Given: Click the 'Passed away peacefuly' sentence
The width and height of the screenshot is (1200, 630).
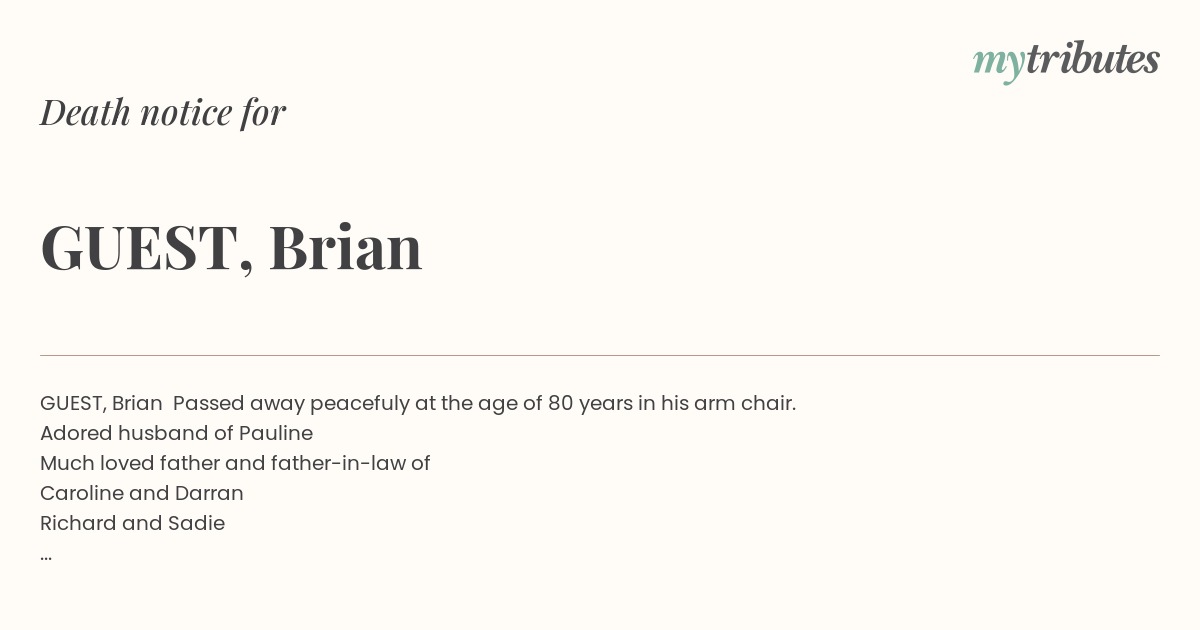Looking at the screenshot, I should point(484,403).
